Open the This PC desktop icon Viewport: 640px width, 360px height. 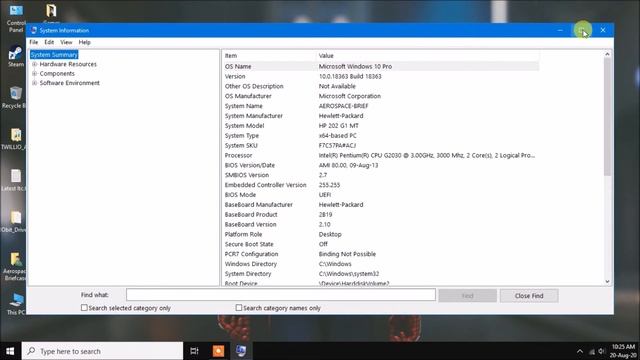pyautogui.click(x=16, y=304)
